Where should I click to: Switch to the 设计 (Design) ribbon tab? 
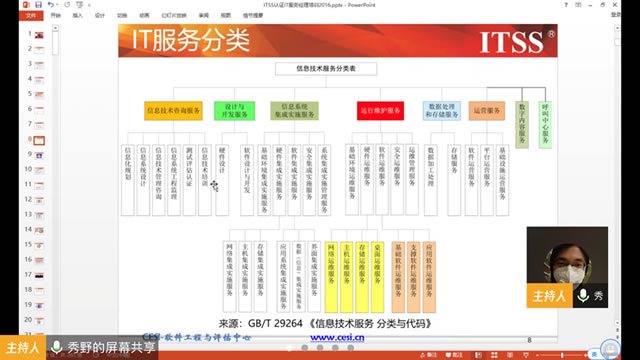pyautogui.click(x=100, y=16)
